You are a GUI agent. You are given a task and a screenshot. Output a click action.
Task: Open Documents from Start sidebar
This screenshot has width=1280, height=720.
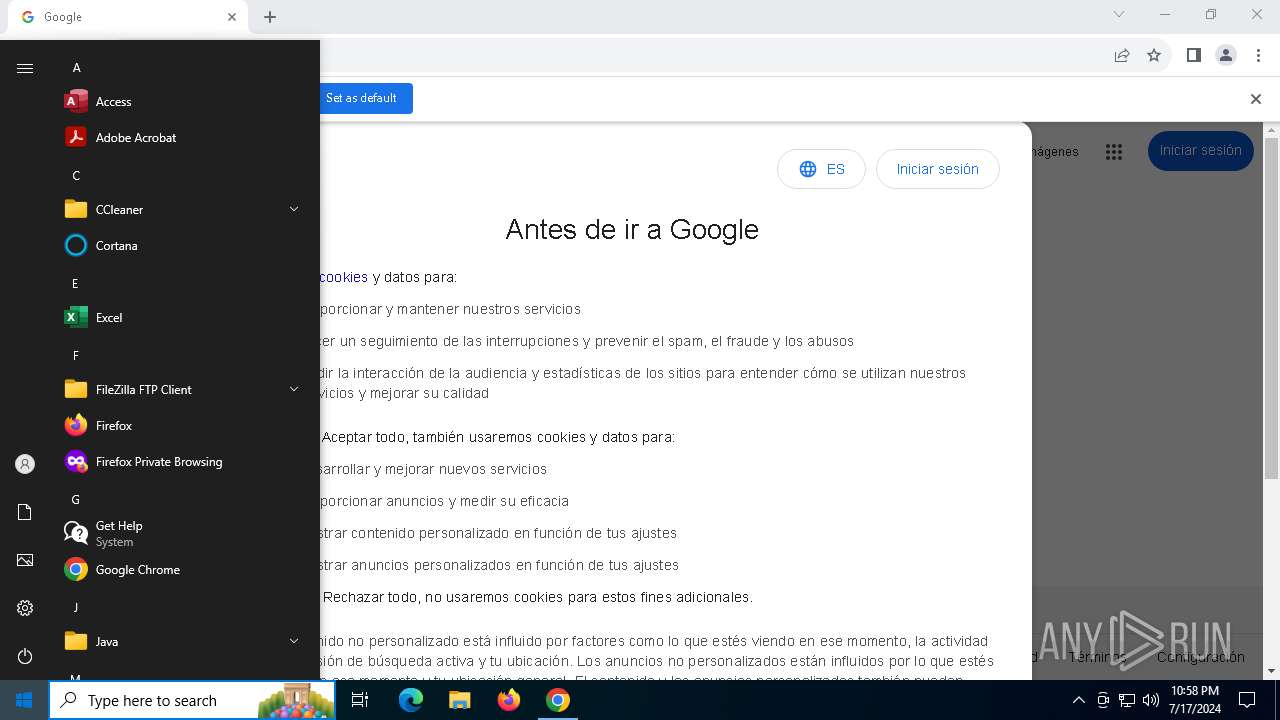(25, 512)
